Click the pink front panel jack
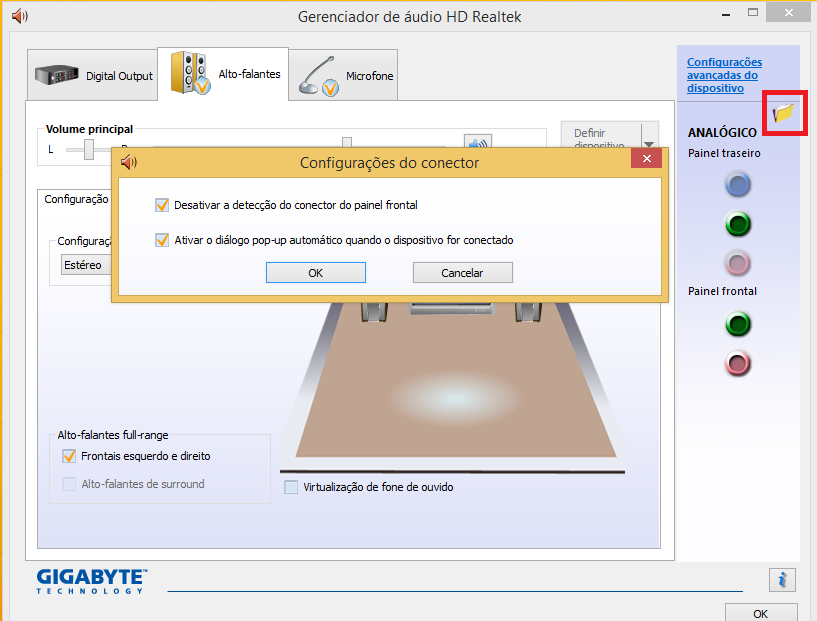817x621 pixels. (x=738, y=364)
